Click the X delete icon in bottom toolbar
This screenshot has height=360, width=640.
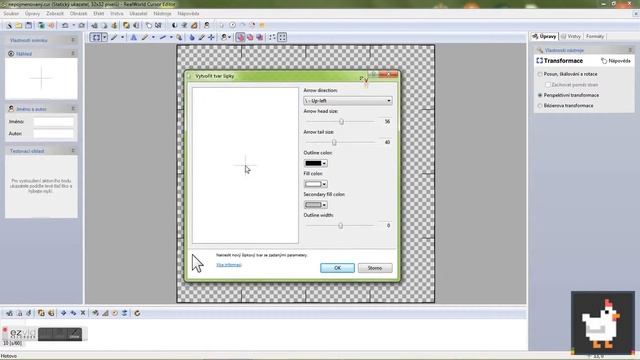tap(83, 313)
